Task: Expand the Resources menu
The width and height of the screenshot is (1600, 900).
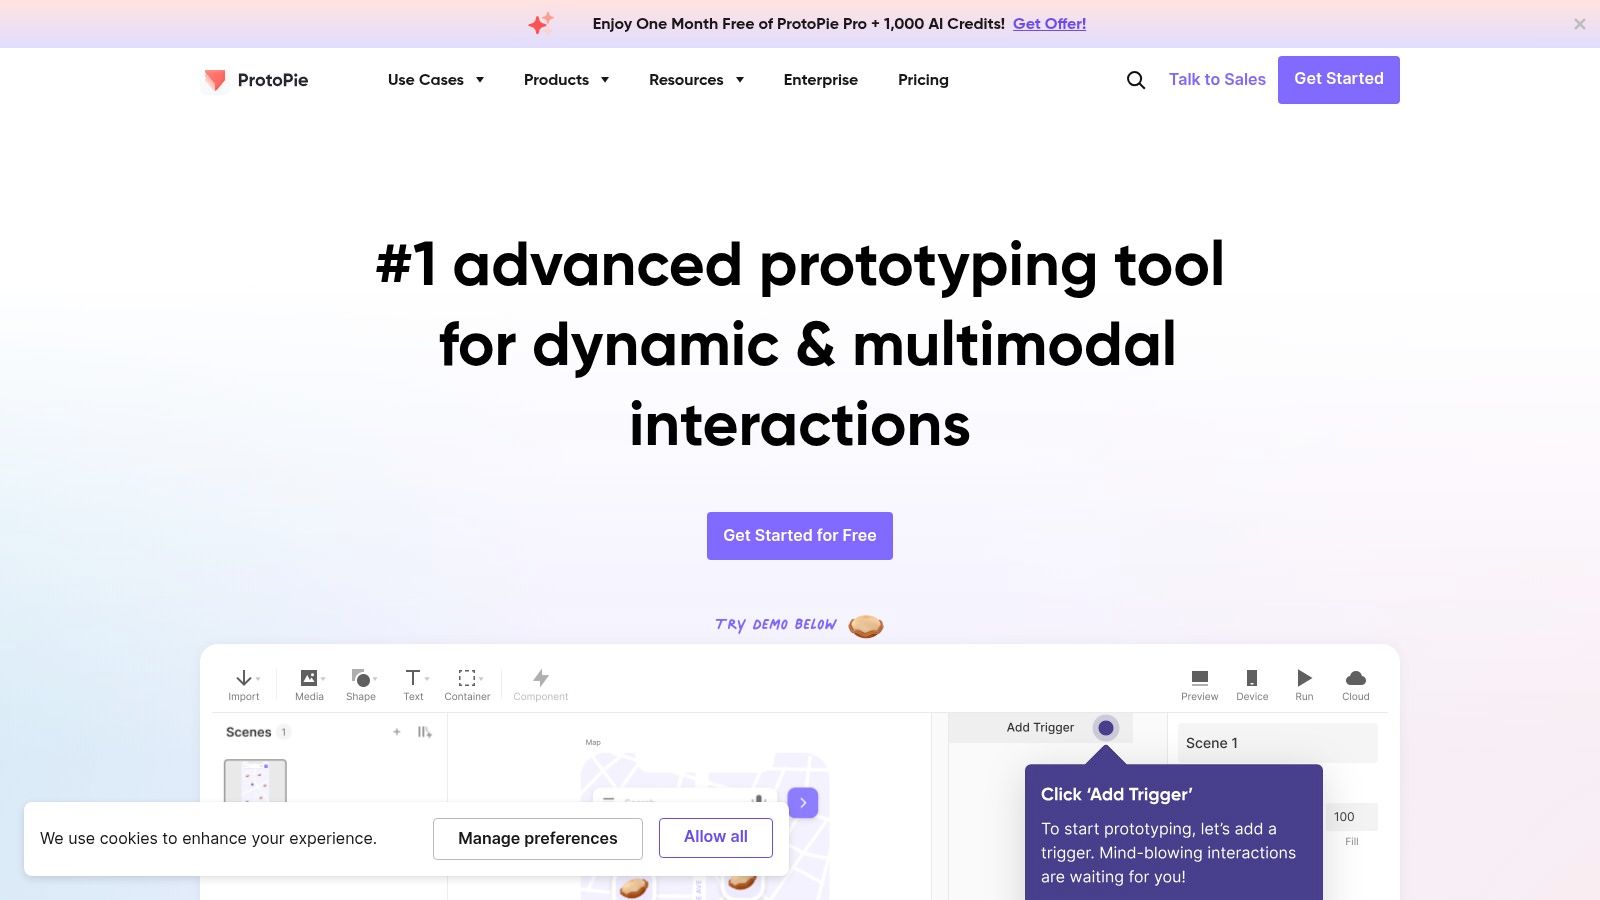Action: point(696,80)
